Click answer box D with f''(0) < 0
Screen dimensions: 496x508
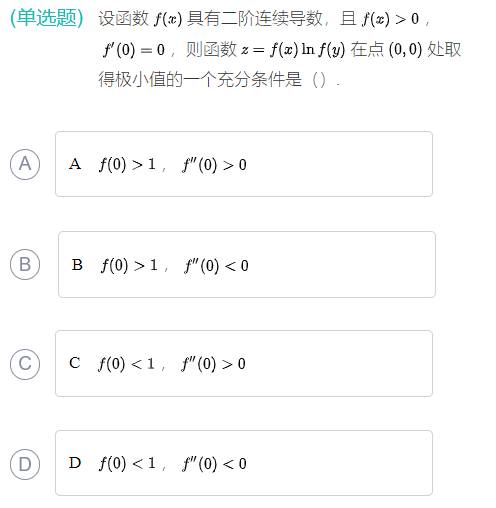pos(244,463)
